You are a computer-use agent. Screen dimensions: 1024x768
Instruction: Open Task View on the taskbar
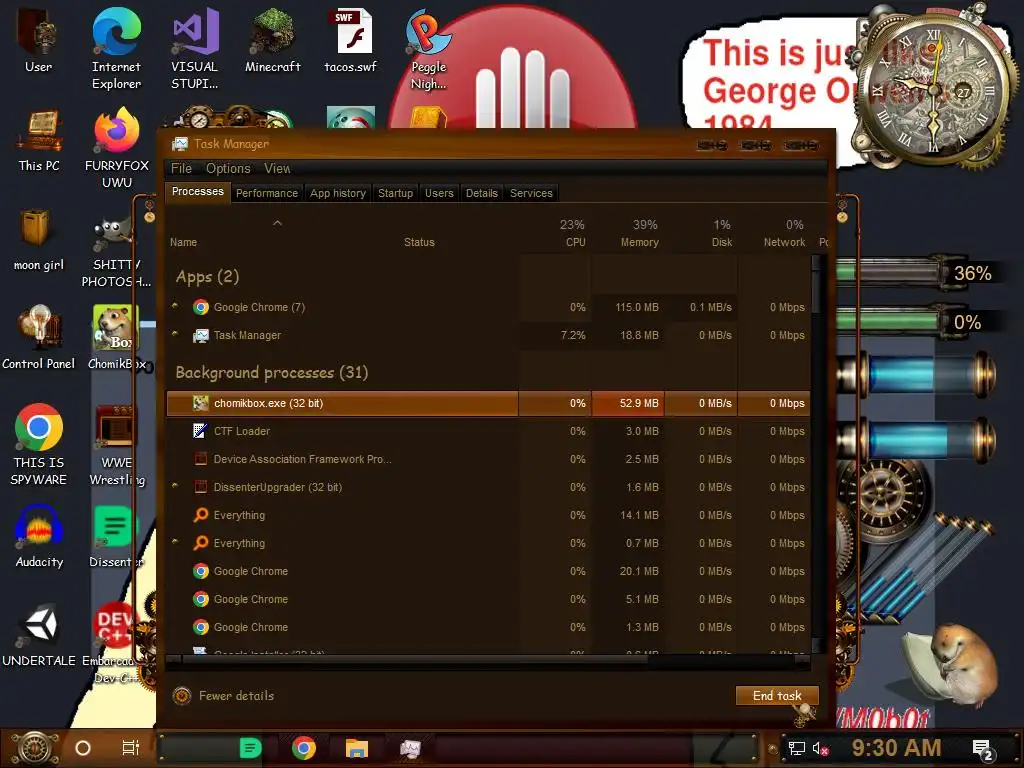(x=131, y=748)
